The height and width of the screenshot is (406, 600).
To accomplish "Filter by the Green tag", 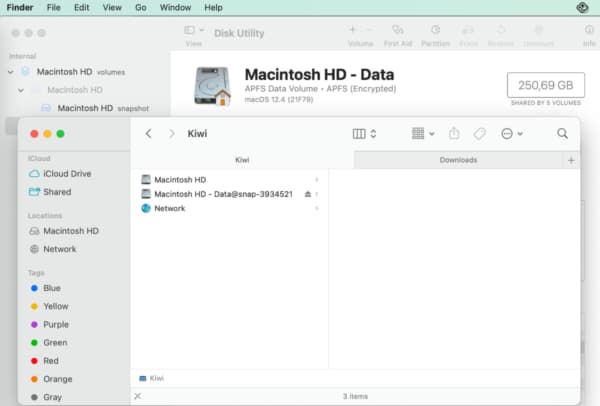I will pos(49,342).
